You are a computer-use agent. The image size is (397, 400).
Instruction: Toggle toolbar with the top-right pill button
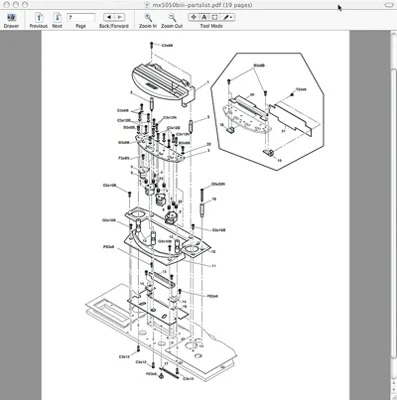coord(389,5)
